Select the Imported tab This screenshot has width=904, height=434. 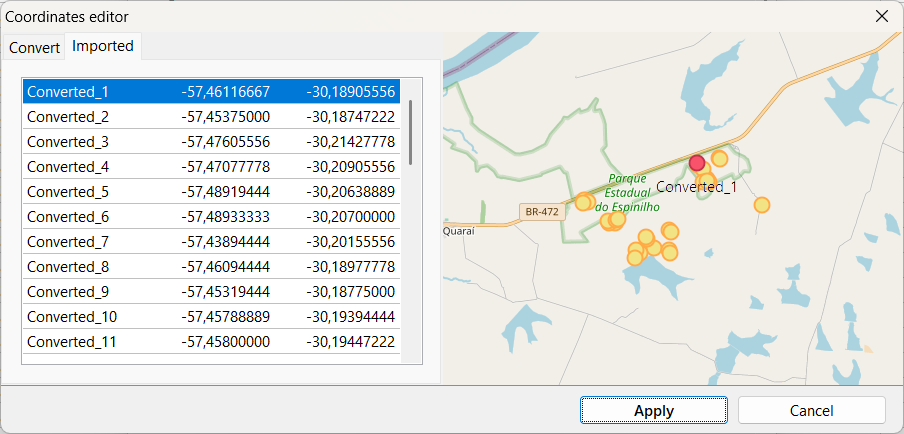103,46
